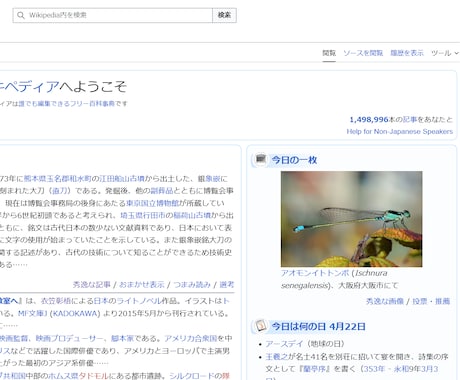The width and height of the screenshot is (460, 380).
Task: Open the ソースを閲覧 tab
Action: pyautogui.click(x=363, y=53)
